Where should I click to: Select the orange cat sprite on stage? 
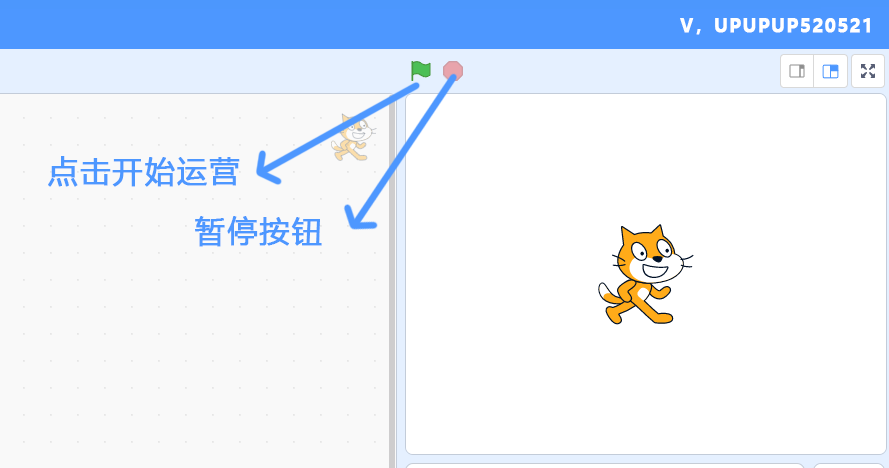645,275
